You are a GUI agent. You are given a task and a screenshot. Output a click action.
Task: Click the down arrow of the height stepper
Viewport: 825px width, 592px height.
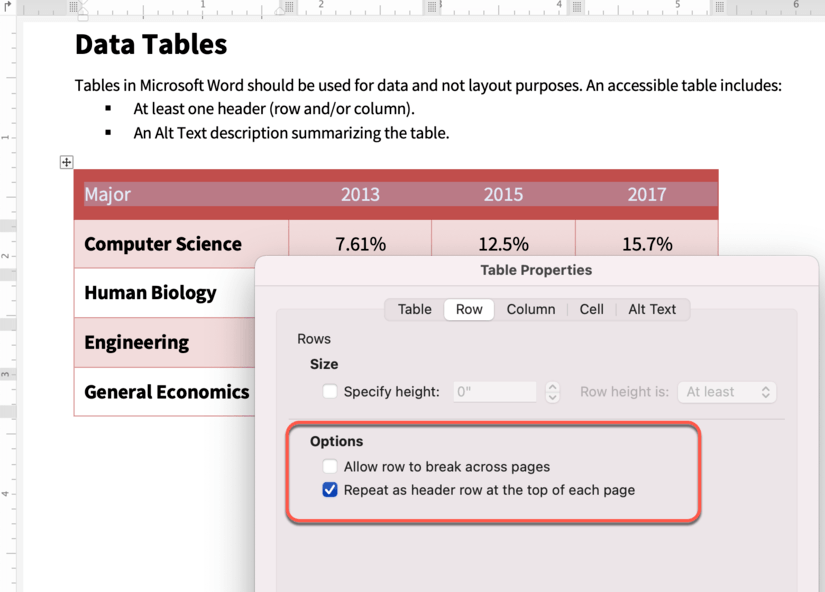[552, 396]
